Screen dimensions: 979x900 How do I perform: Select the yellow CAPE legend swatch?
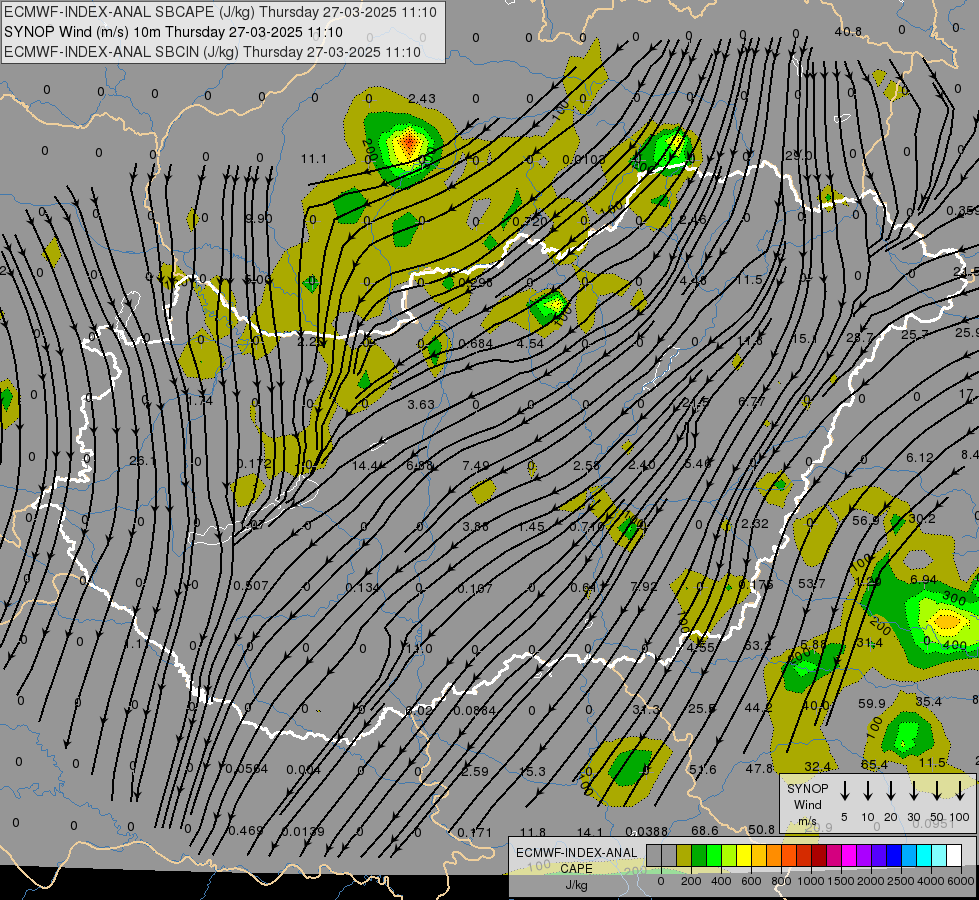(x=744, y=856)
